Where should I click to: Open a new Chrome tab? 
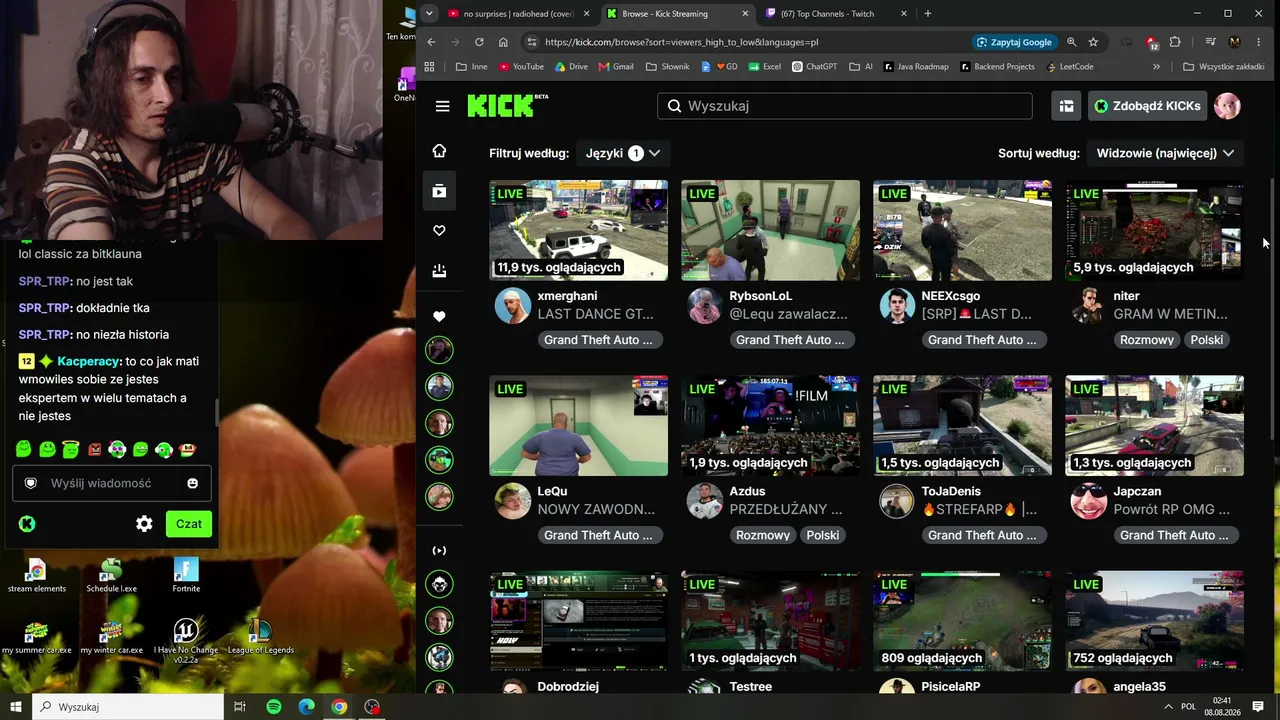tap(927, 14)
